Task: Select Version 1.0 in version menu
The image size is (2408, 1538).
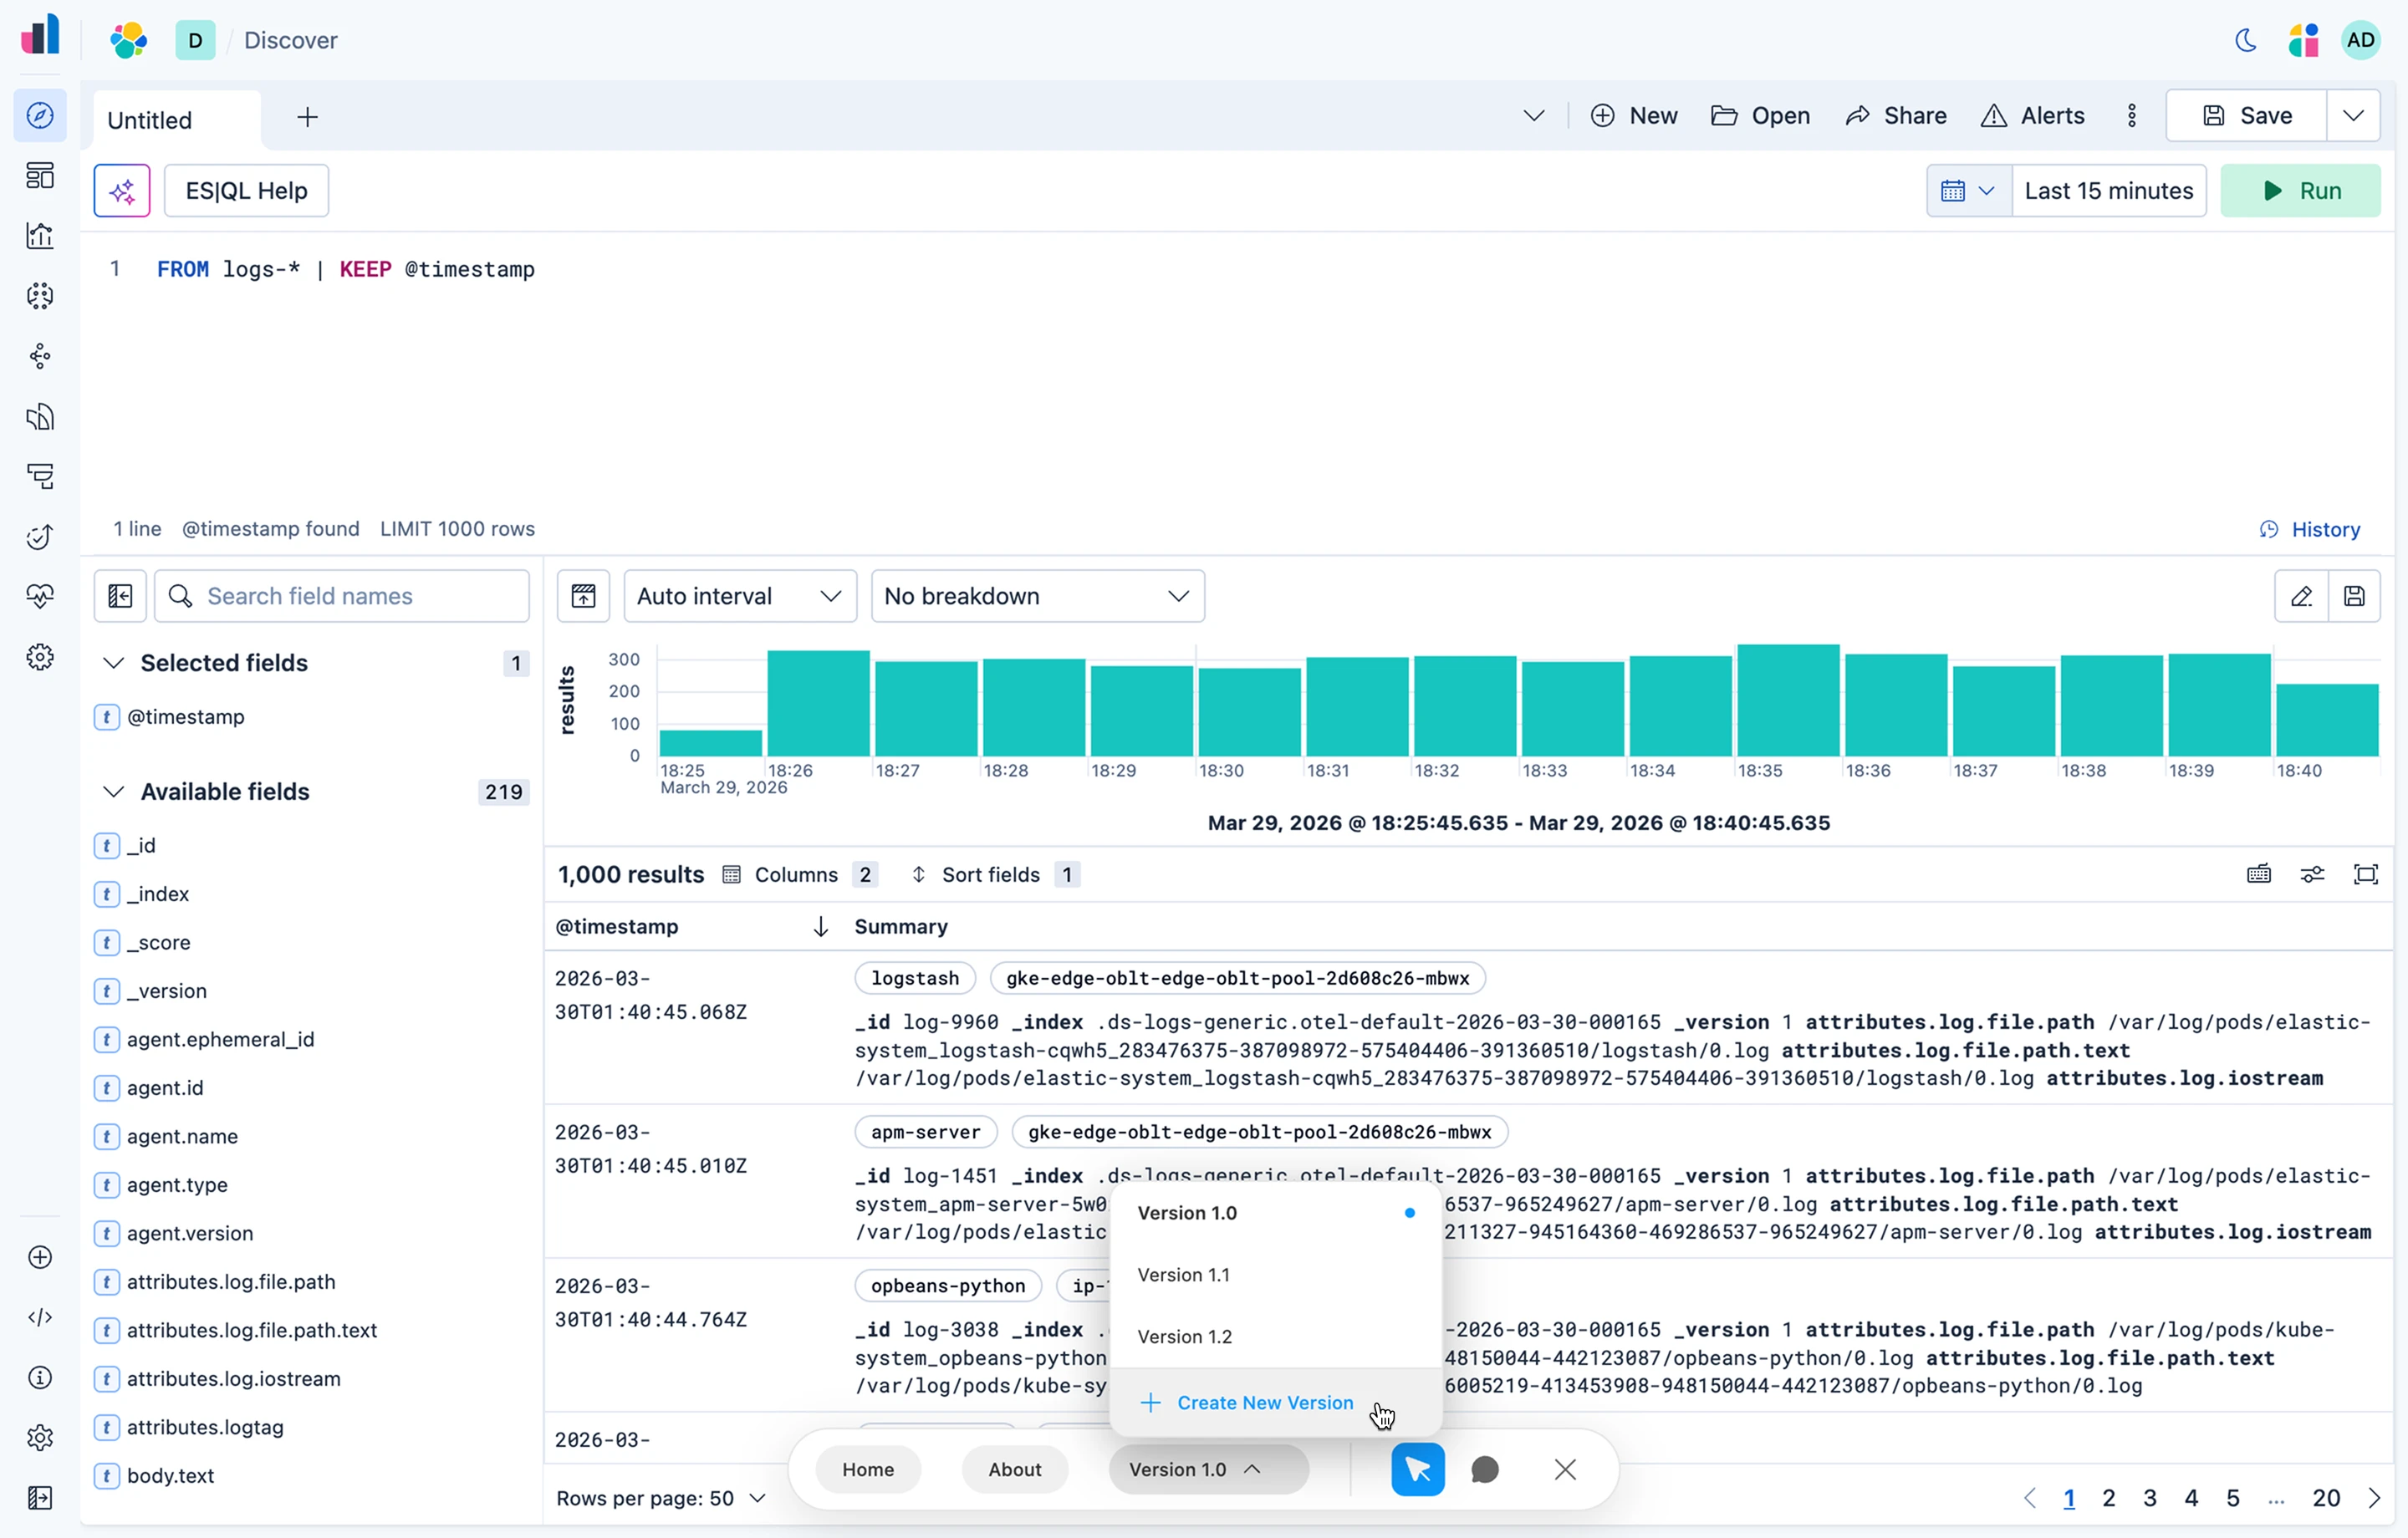Action: point(1276,1213)
